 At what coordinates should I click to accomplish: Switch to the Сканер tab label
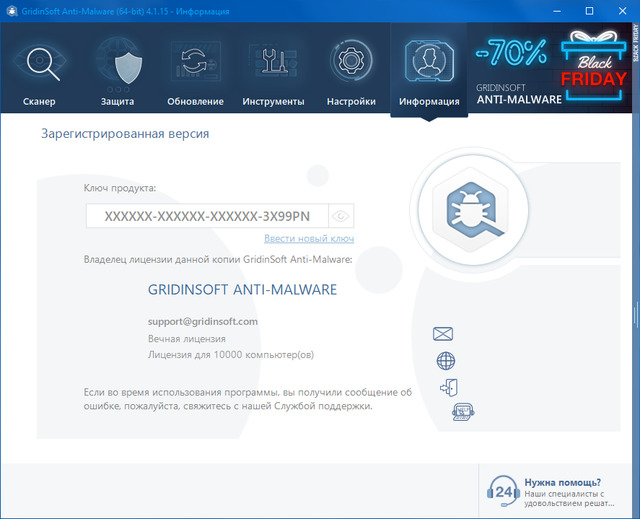pos(39,101)
